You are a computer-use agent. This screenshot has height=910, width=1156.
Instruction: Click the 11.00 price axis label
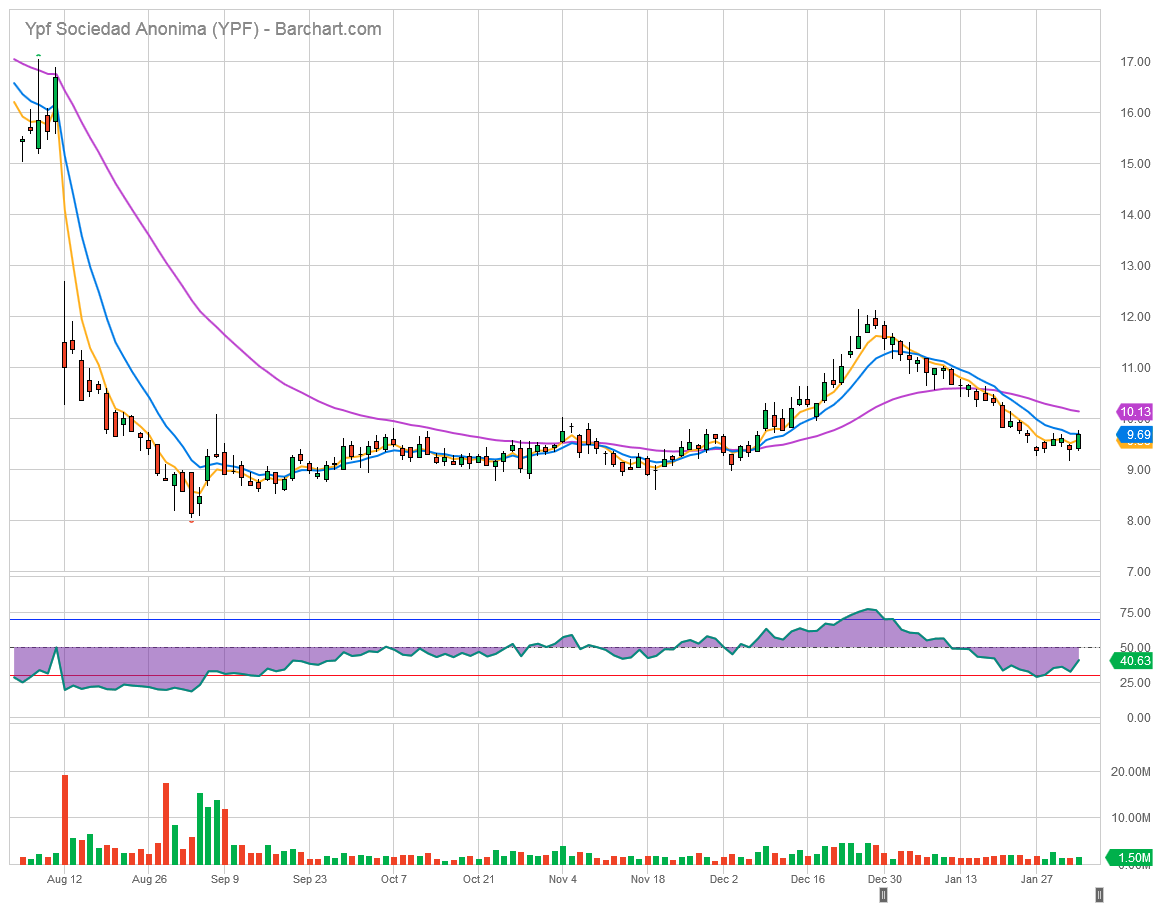1135,368
